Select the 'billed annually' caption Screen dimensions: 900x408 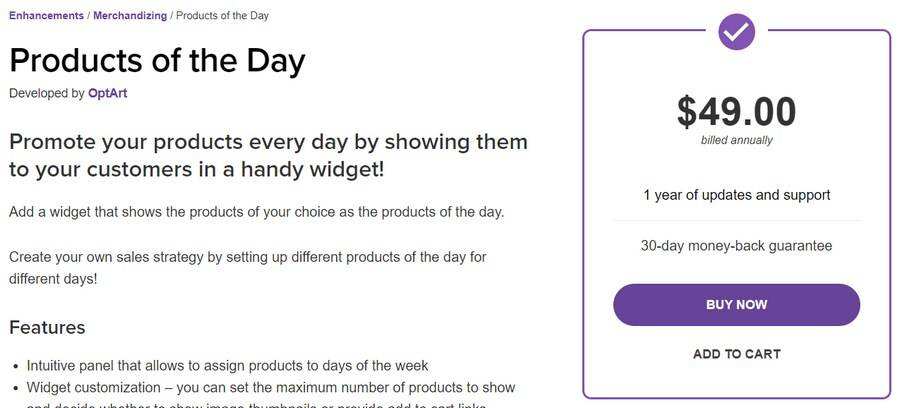pyautogui.click(x=736, y=140)
